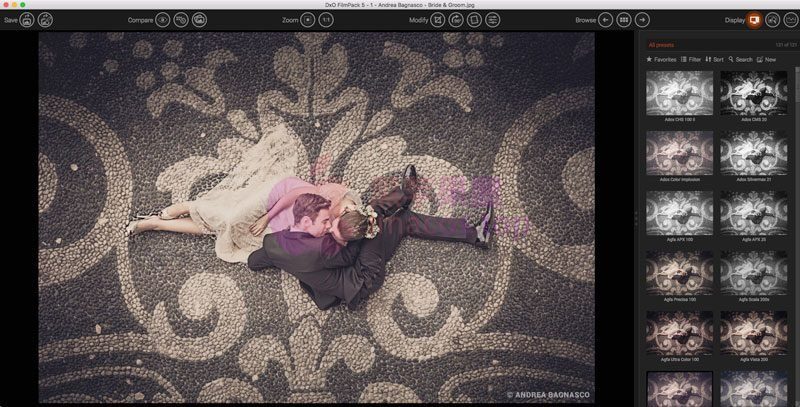Open the presets Sort options
Viewport: 800px width, 407px height.
[x=714, y=60]
